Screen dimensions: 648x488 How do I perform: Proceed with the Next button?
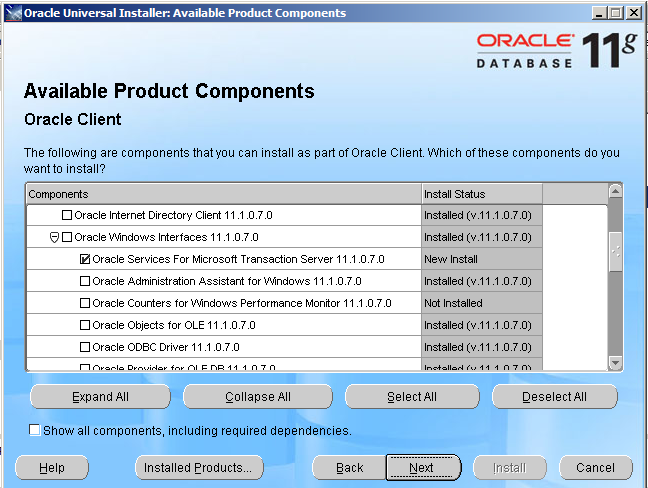423,468
